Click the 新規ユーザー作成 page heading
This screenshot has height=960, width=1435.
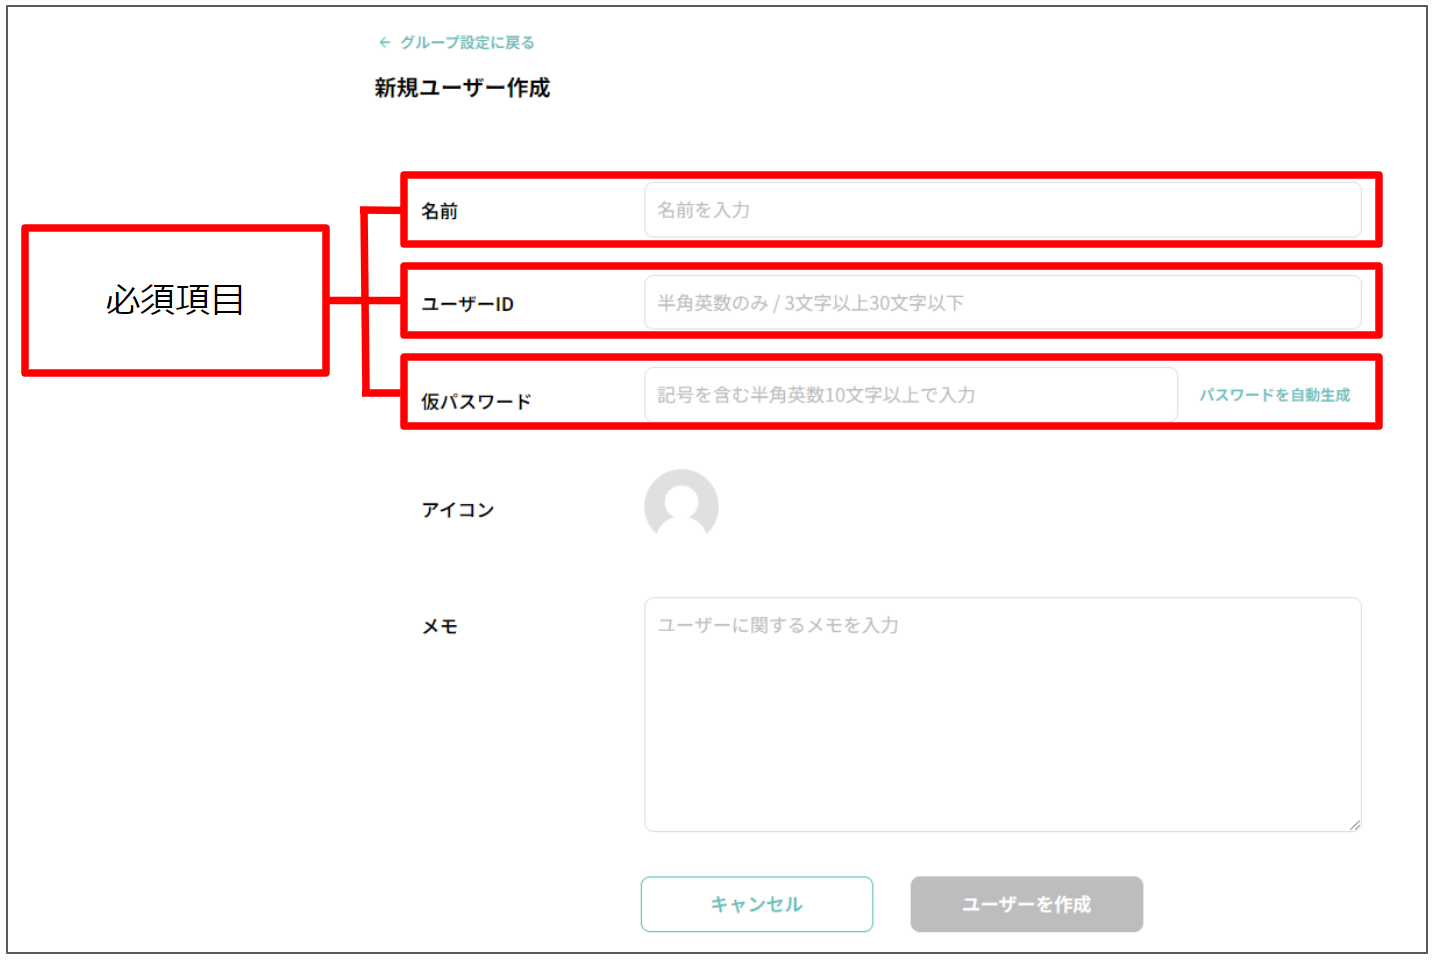coord(462,88)
